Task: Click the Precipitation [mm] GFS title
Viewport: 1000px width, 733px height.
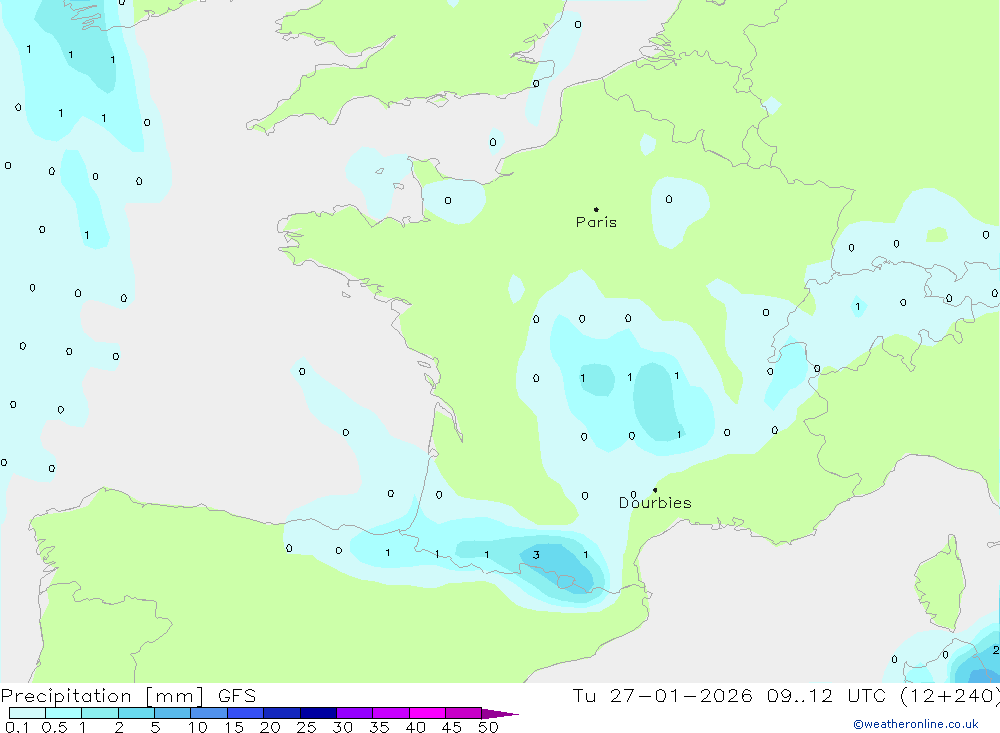Action: coord(128,695)
